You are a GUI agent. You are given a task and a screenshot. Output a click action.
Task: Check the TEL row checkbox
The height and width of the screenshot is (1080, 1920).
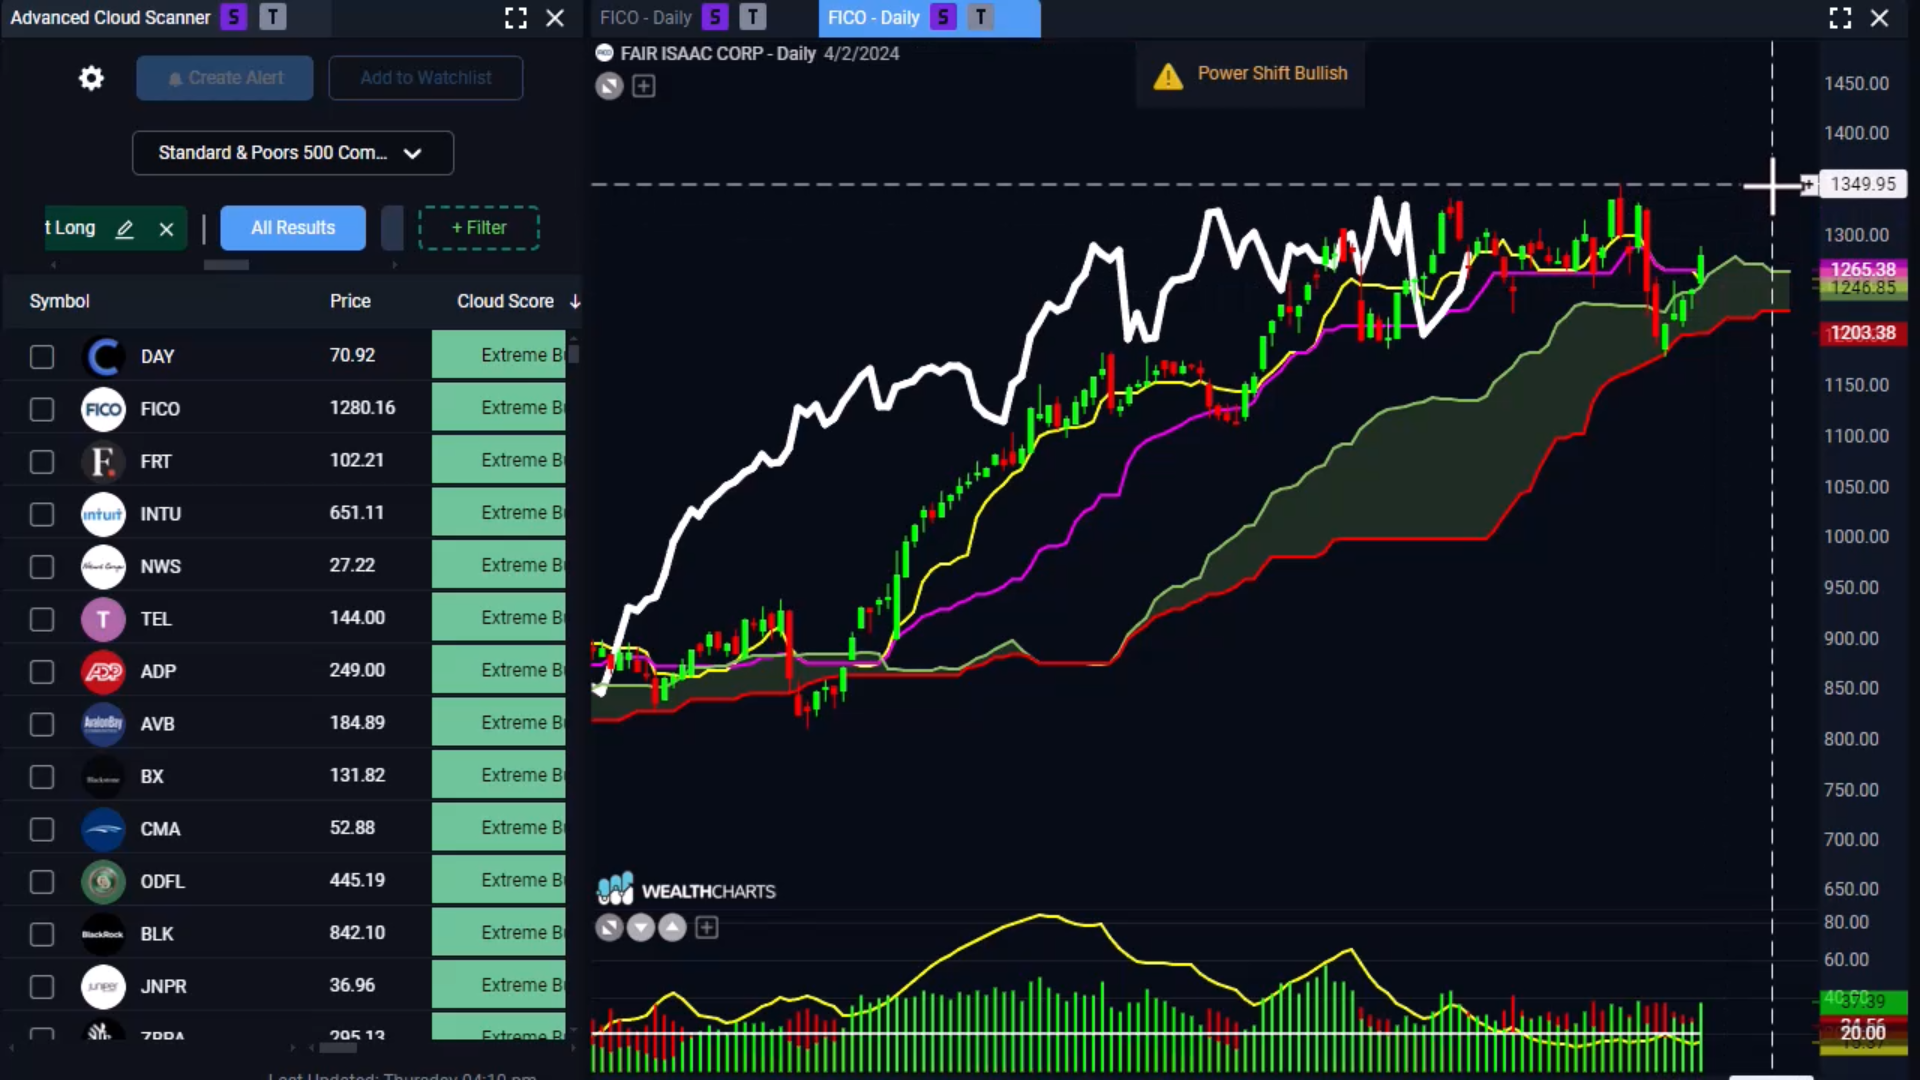pyautogui.click(x=42, y=619)
